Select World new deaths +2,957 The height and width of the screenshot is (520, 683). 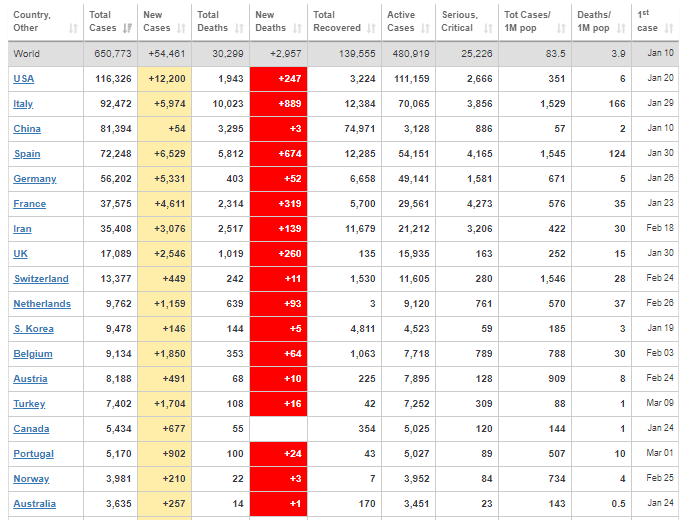pos(286,54)
